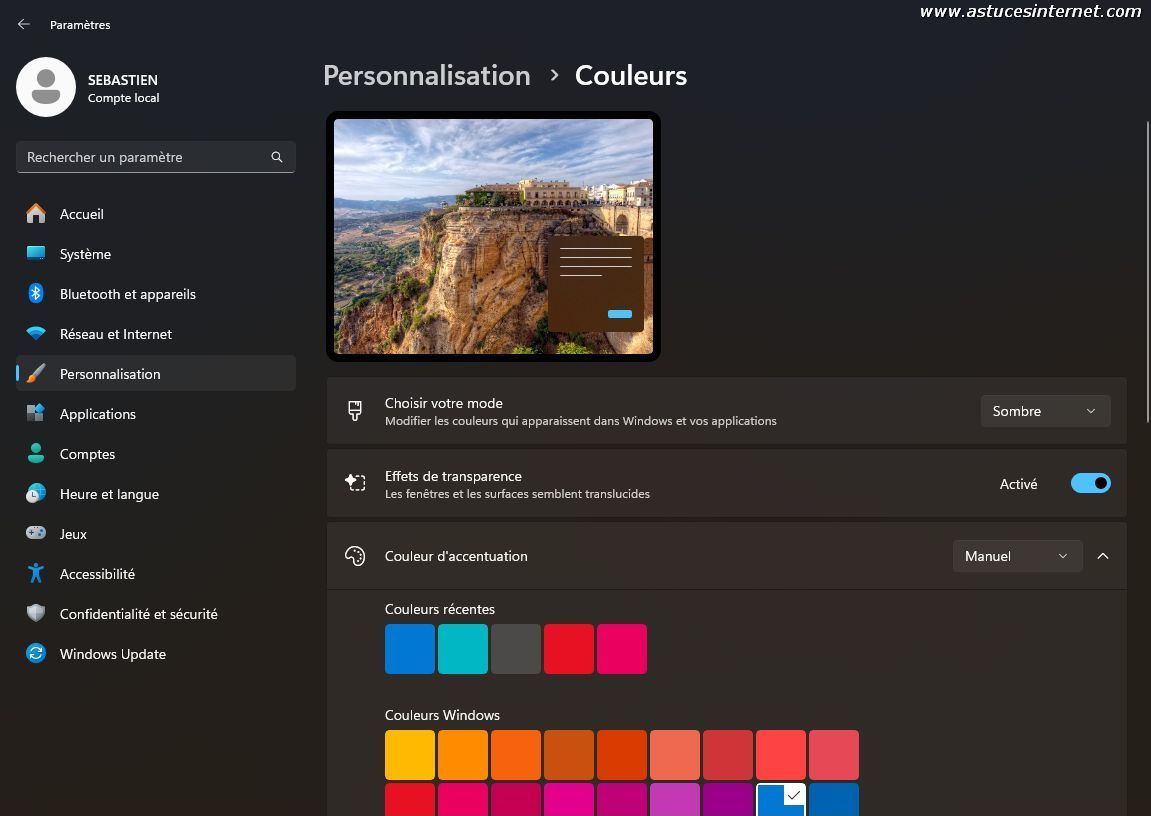The height and width of the screenshot is (816, 1151).
Task: Click the search magnifier icon
Action: click(277, 157)
